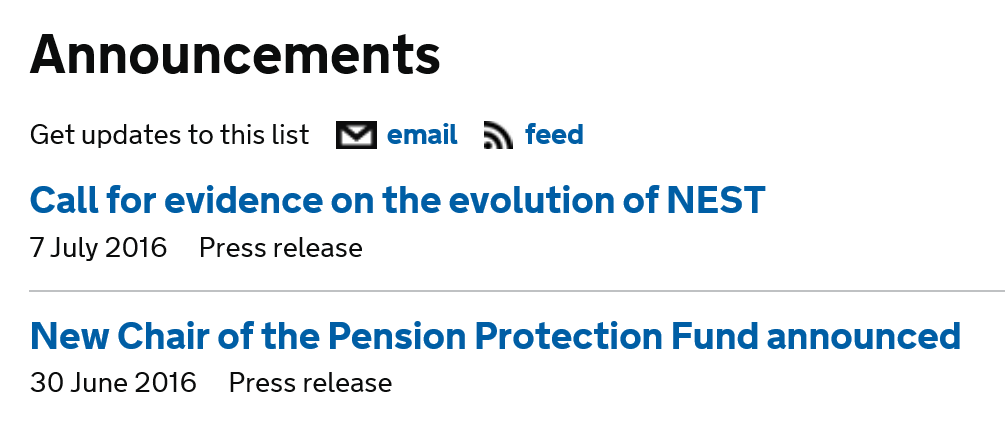Click the RSS feed icon
This screenshot has width=1005, height=424.
coord(498,135)
